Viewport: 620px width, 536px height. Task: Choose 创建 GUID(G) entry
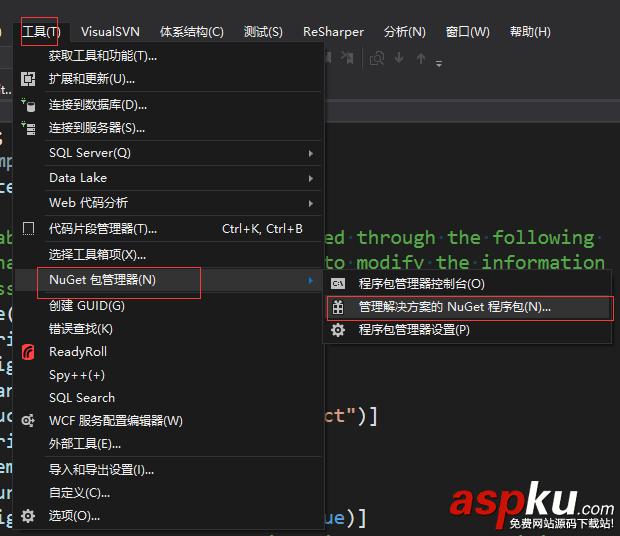(x=87, y=306)
